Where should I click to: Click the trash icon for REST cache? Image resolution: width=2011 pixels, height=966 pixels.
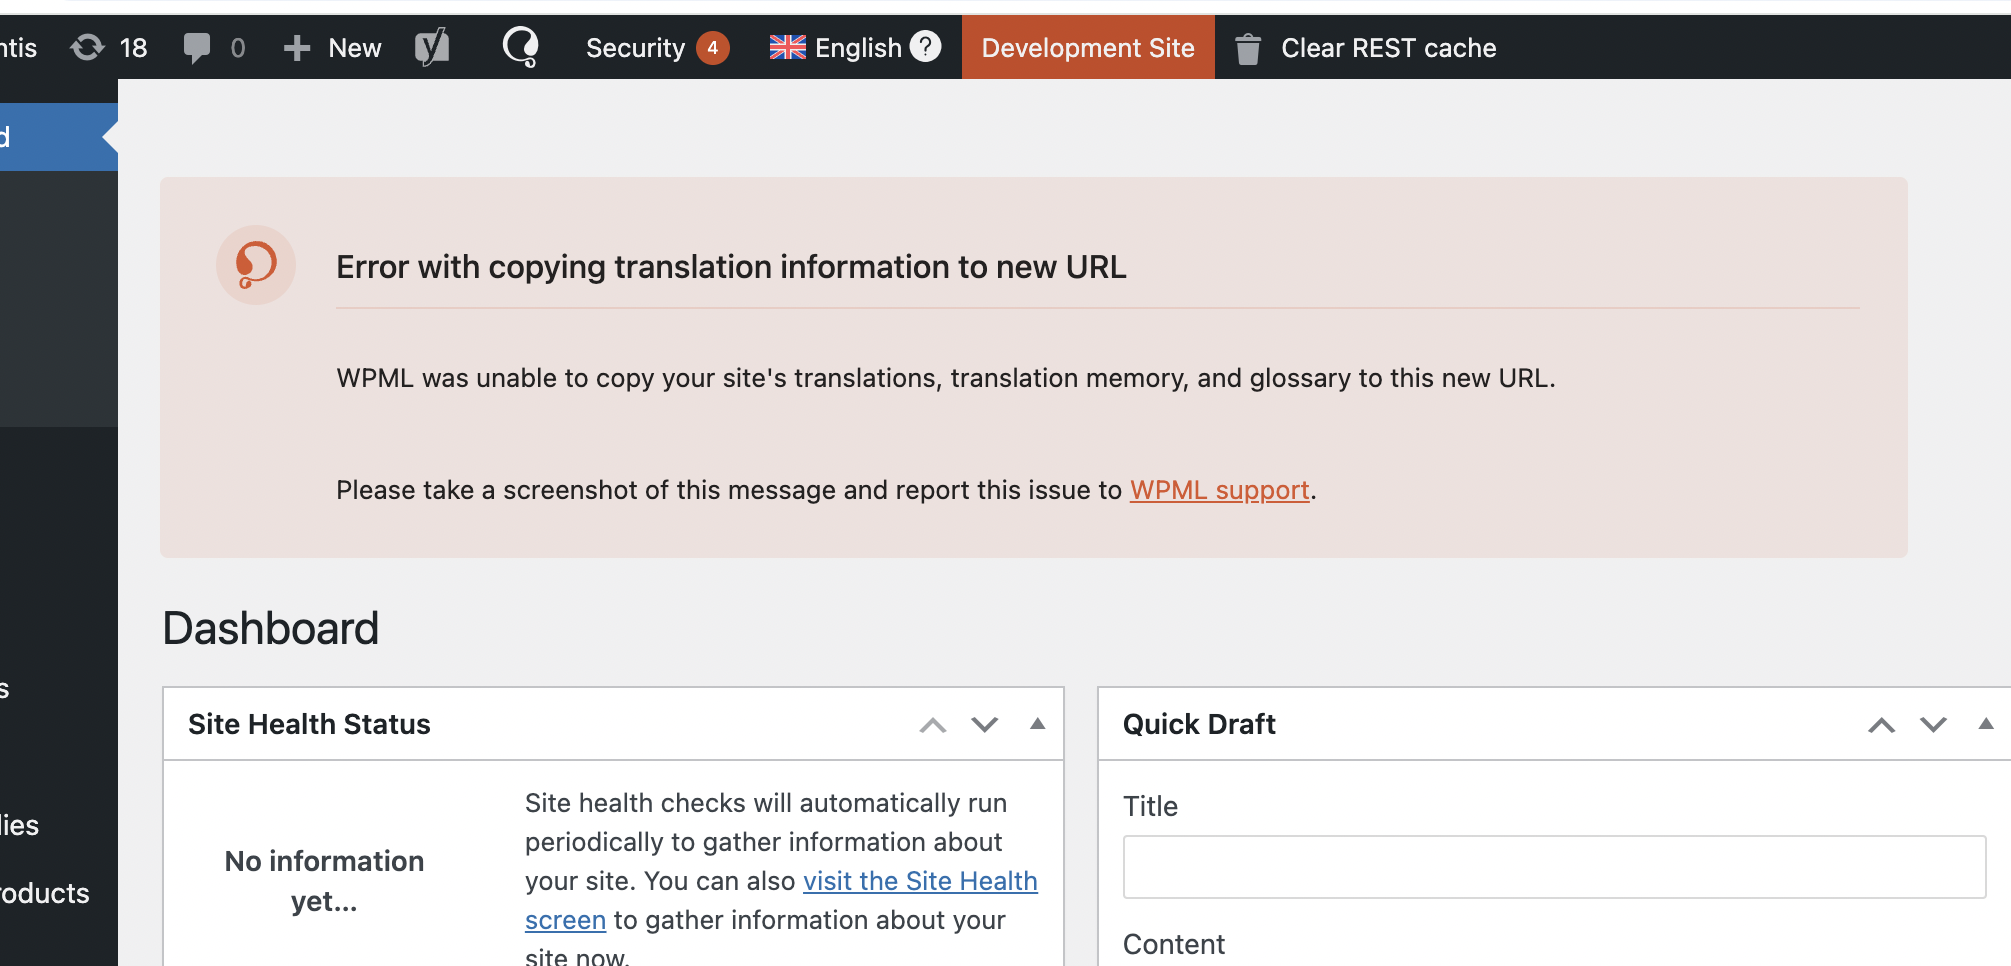pos(1247,48)
